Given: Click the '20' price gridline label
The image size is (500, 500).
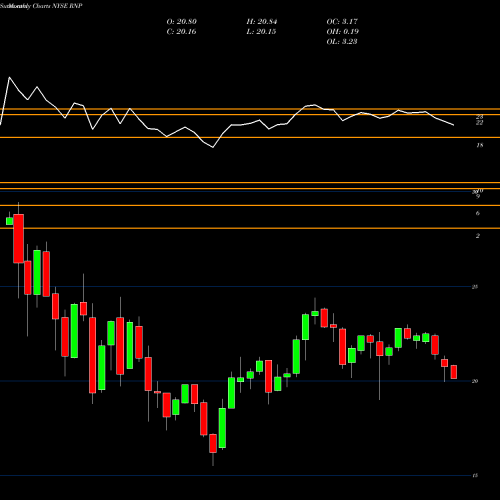Looking at the screenshot, I should tap(475, 381).
